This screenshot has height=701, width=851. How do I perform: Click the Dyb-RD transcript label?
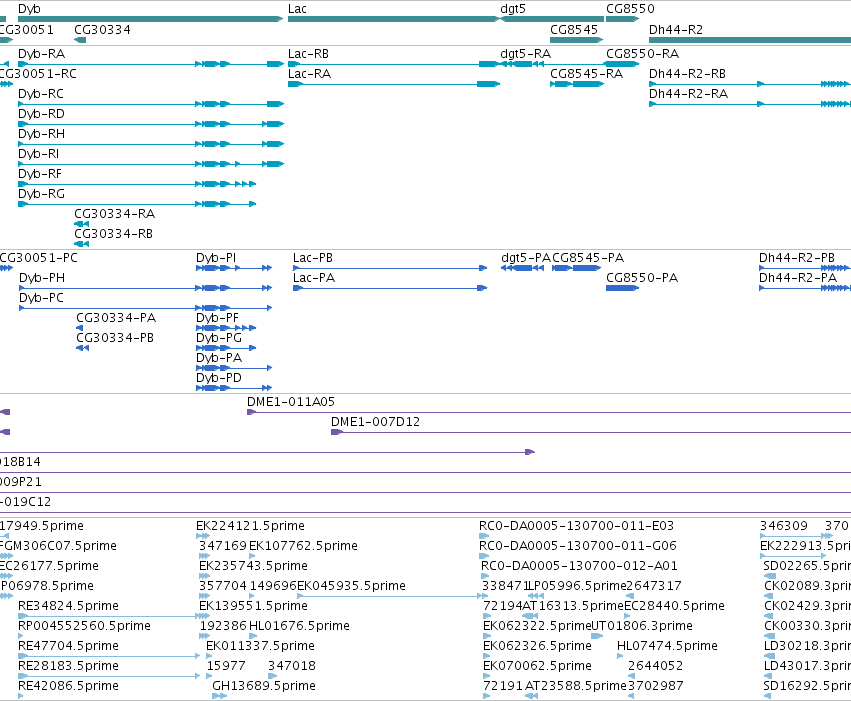click(x=41, y=114)
